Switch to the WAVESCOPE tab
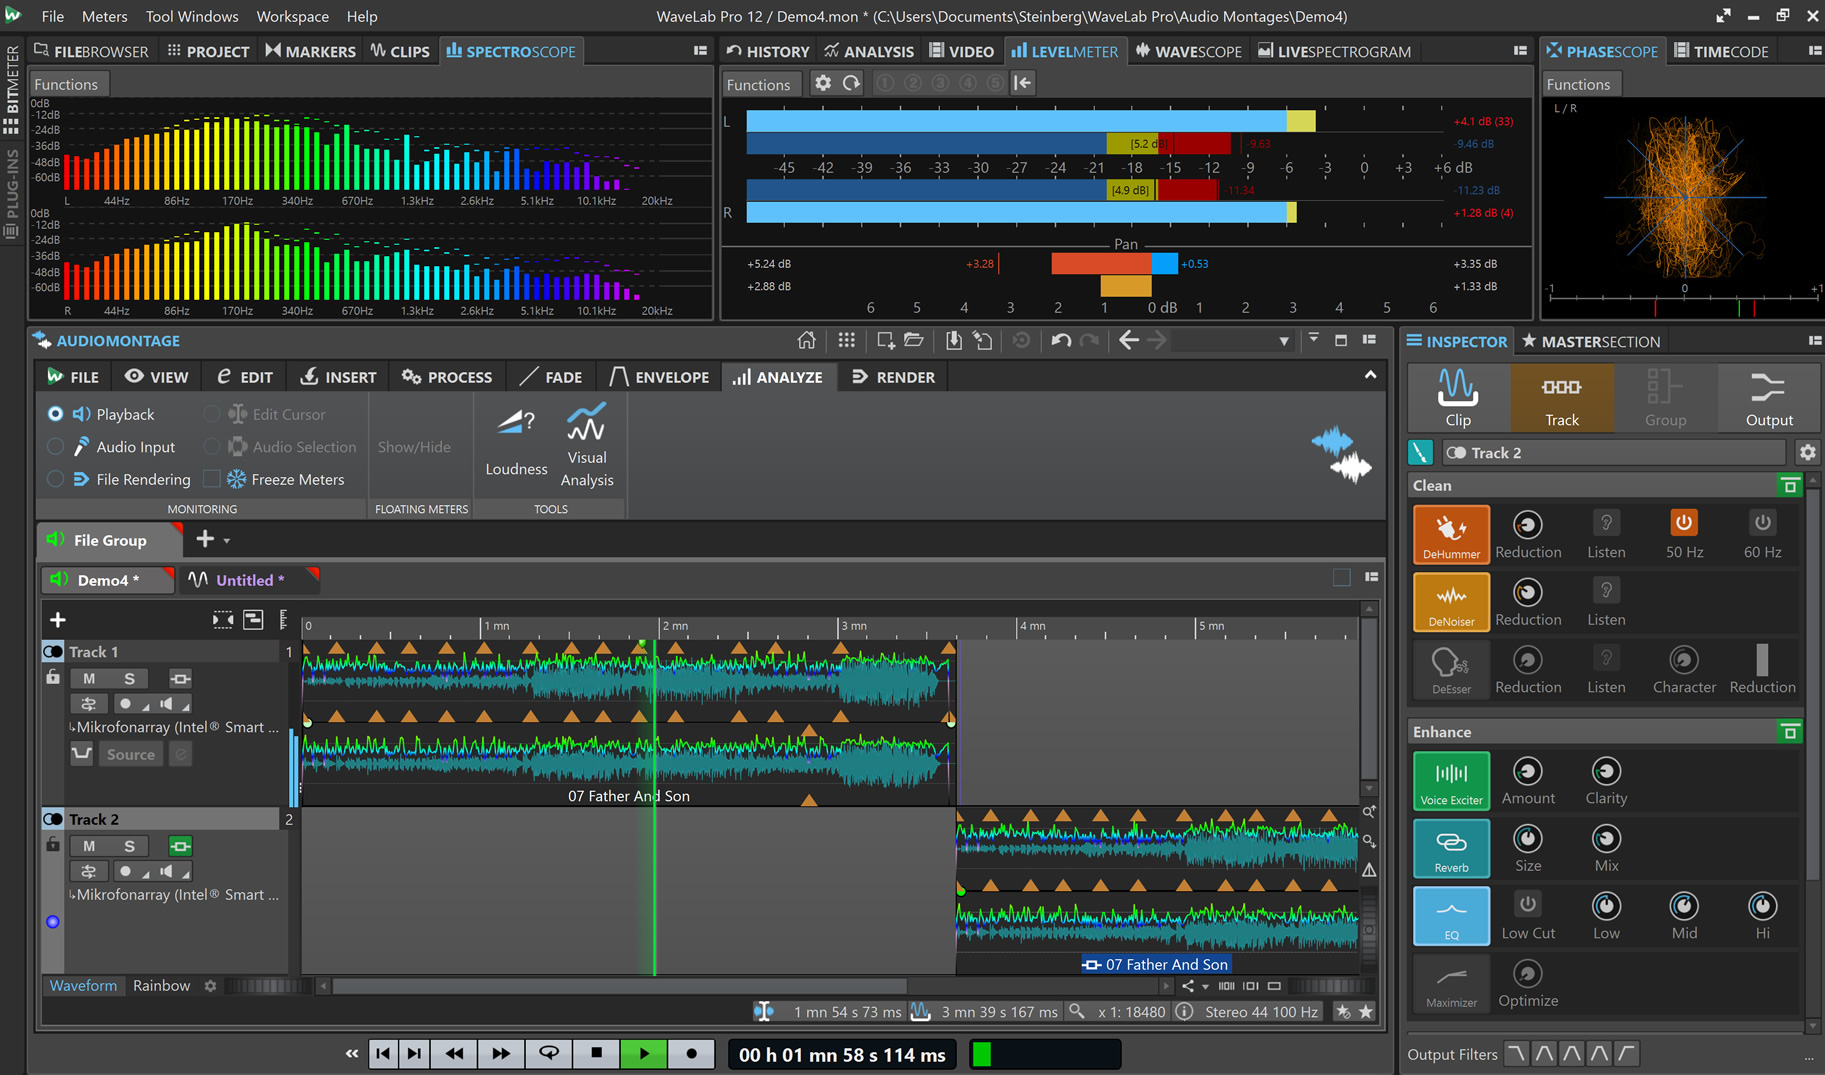Screen dimensions: 1825x1075 pyautogui.click(x=1188, y=50)
